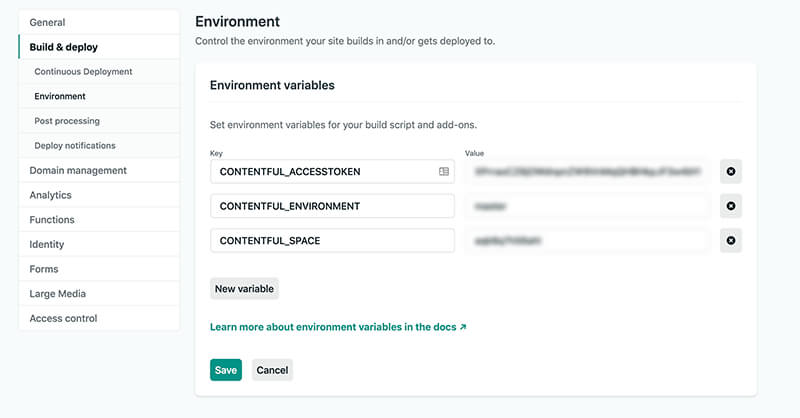The height and width of the screenshot is (418, 800).
Task: Click the autofill icon in access token key field
Action: [444, 172]
